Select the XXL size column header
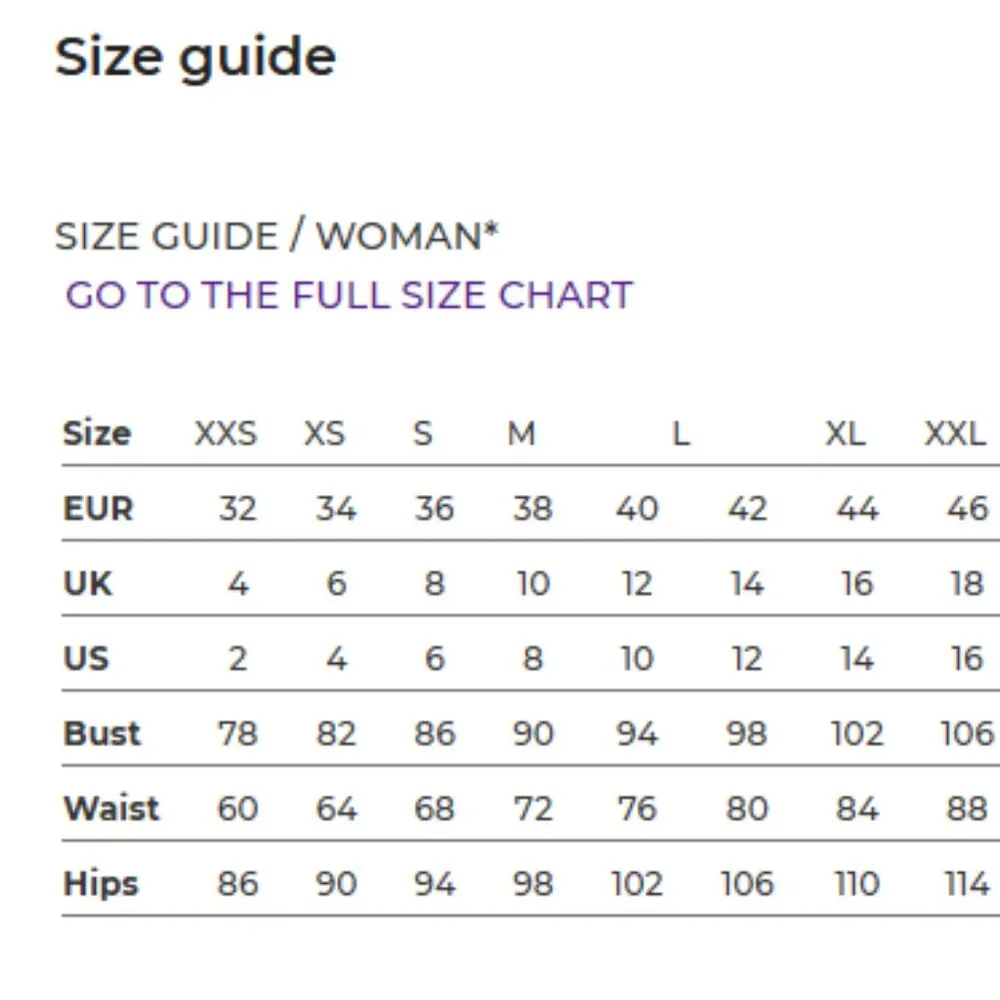1000x1000 pixels. [x=954, y=434]
